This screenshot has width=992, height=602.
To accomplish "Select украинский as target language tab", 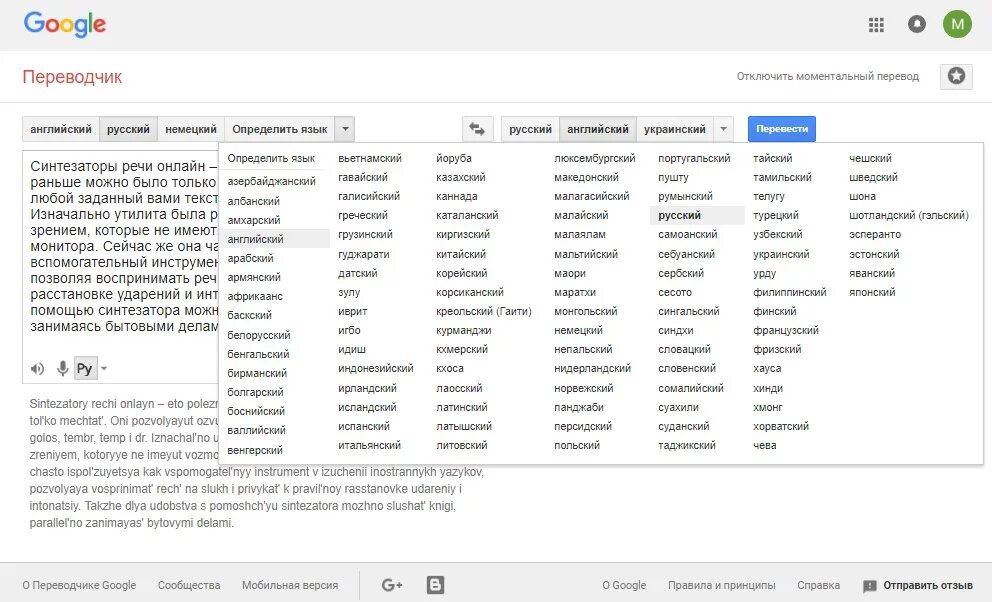I will (675, 129).
